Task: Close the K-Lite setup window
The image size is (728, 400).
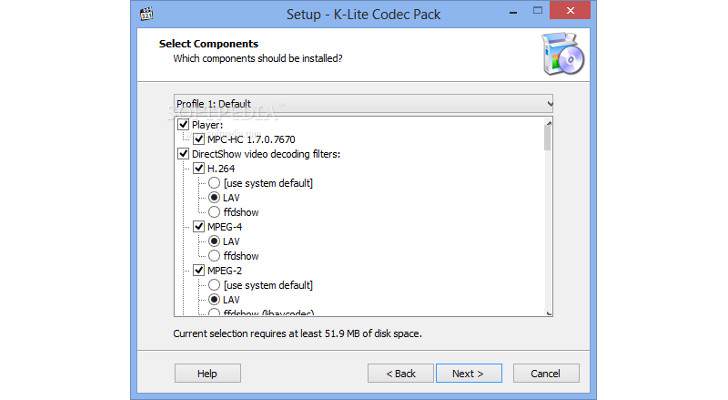Action: tap(572, 14)
